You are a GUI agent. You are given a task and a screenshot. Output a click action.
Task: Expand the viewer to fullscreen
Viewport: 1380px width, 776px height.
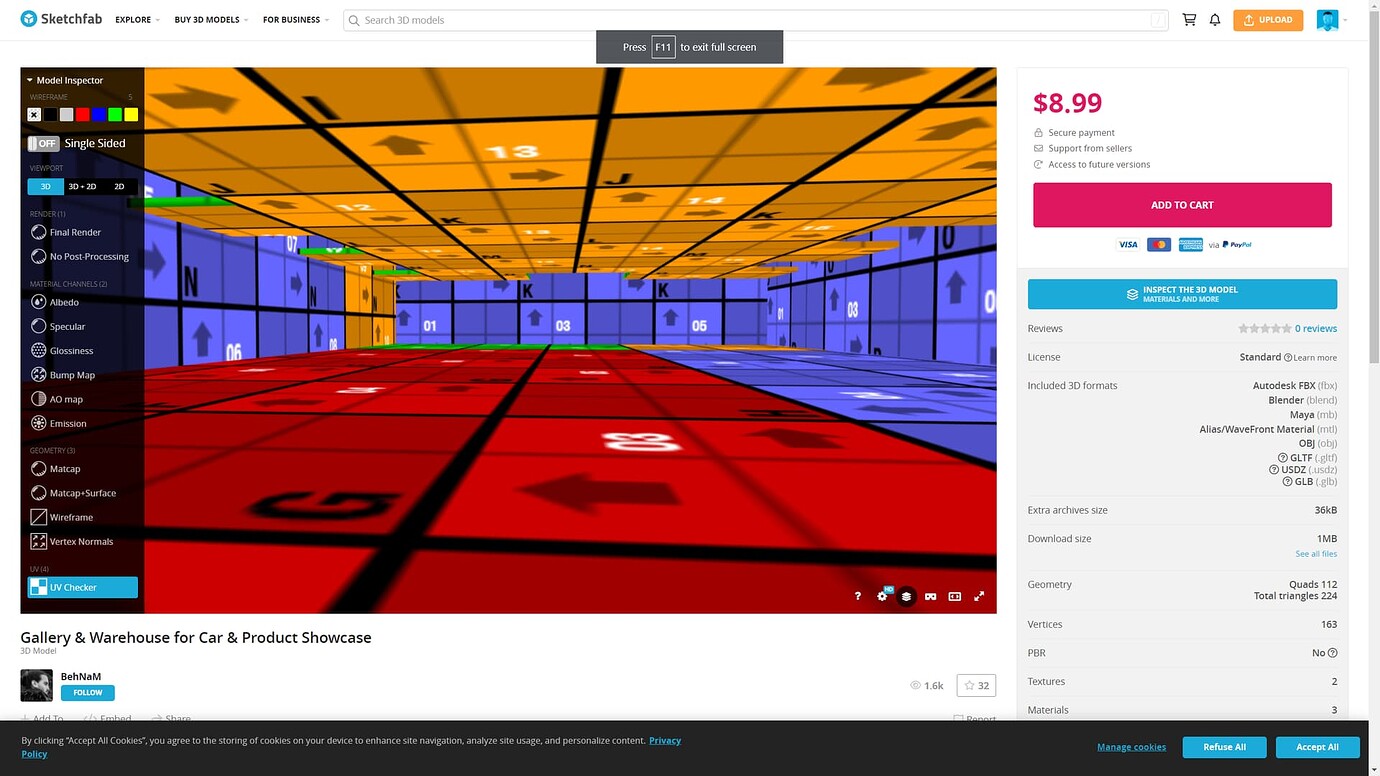click(979, 596)
